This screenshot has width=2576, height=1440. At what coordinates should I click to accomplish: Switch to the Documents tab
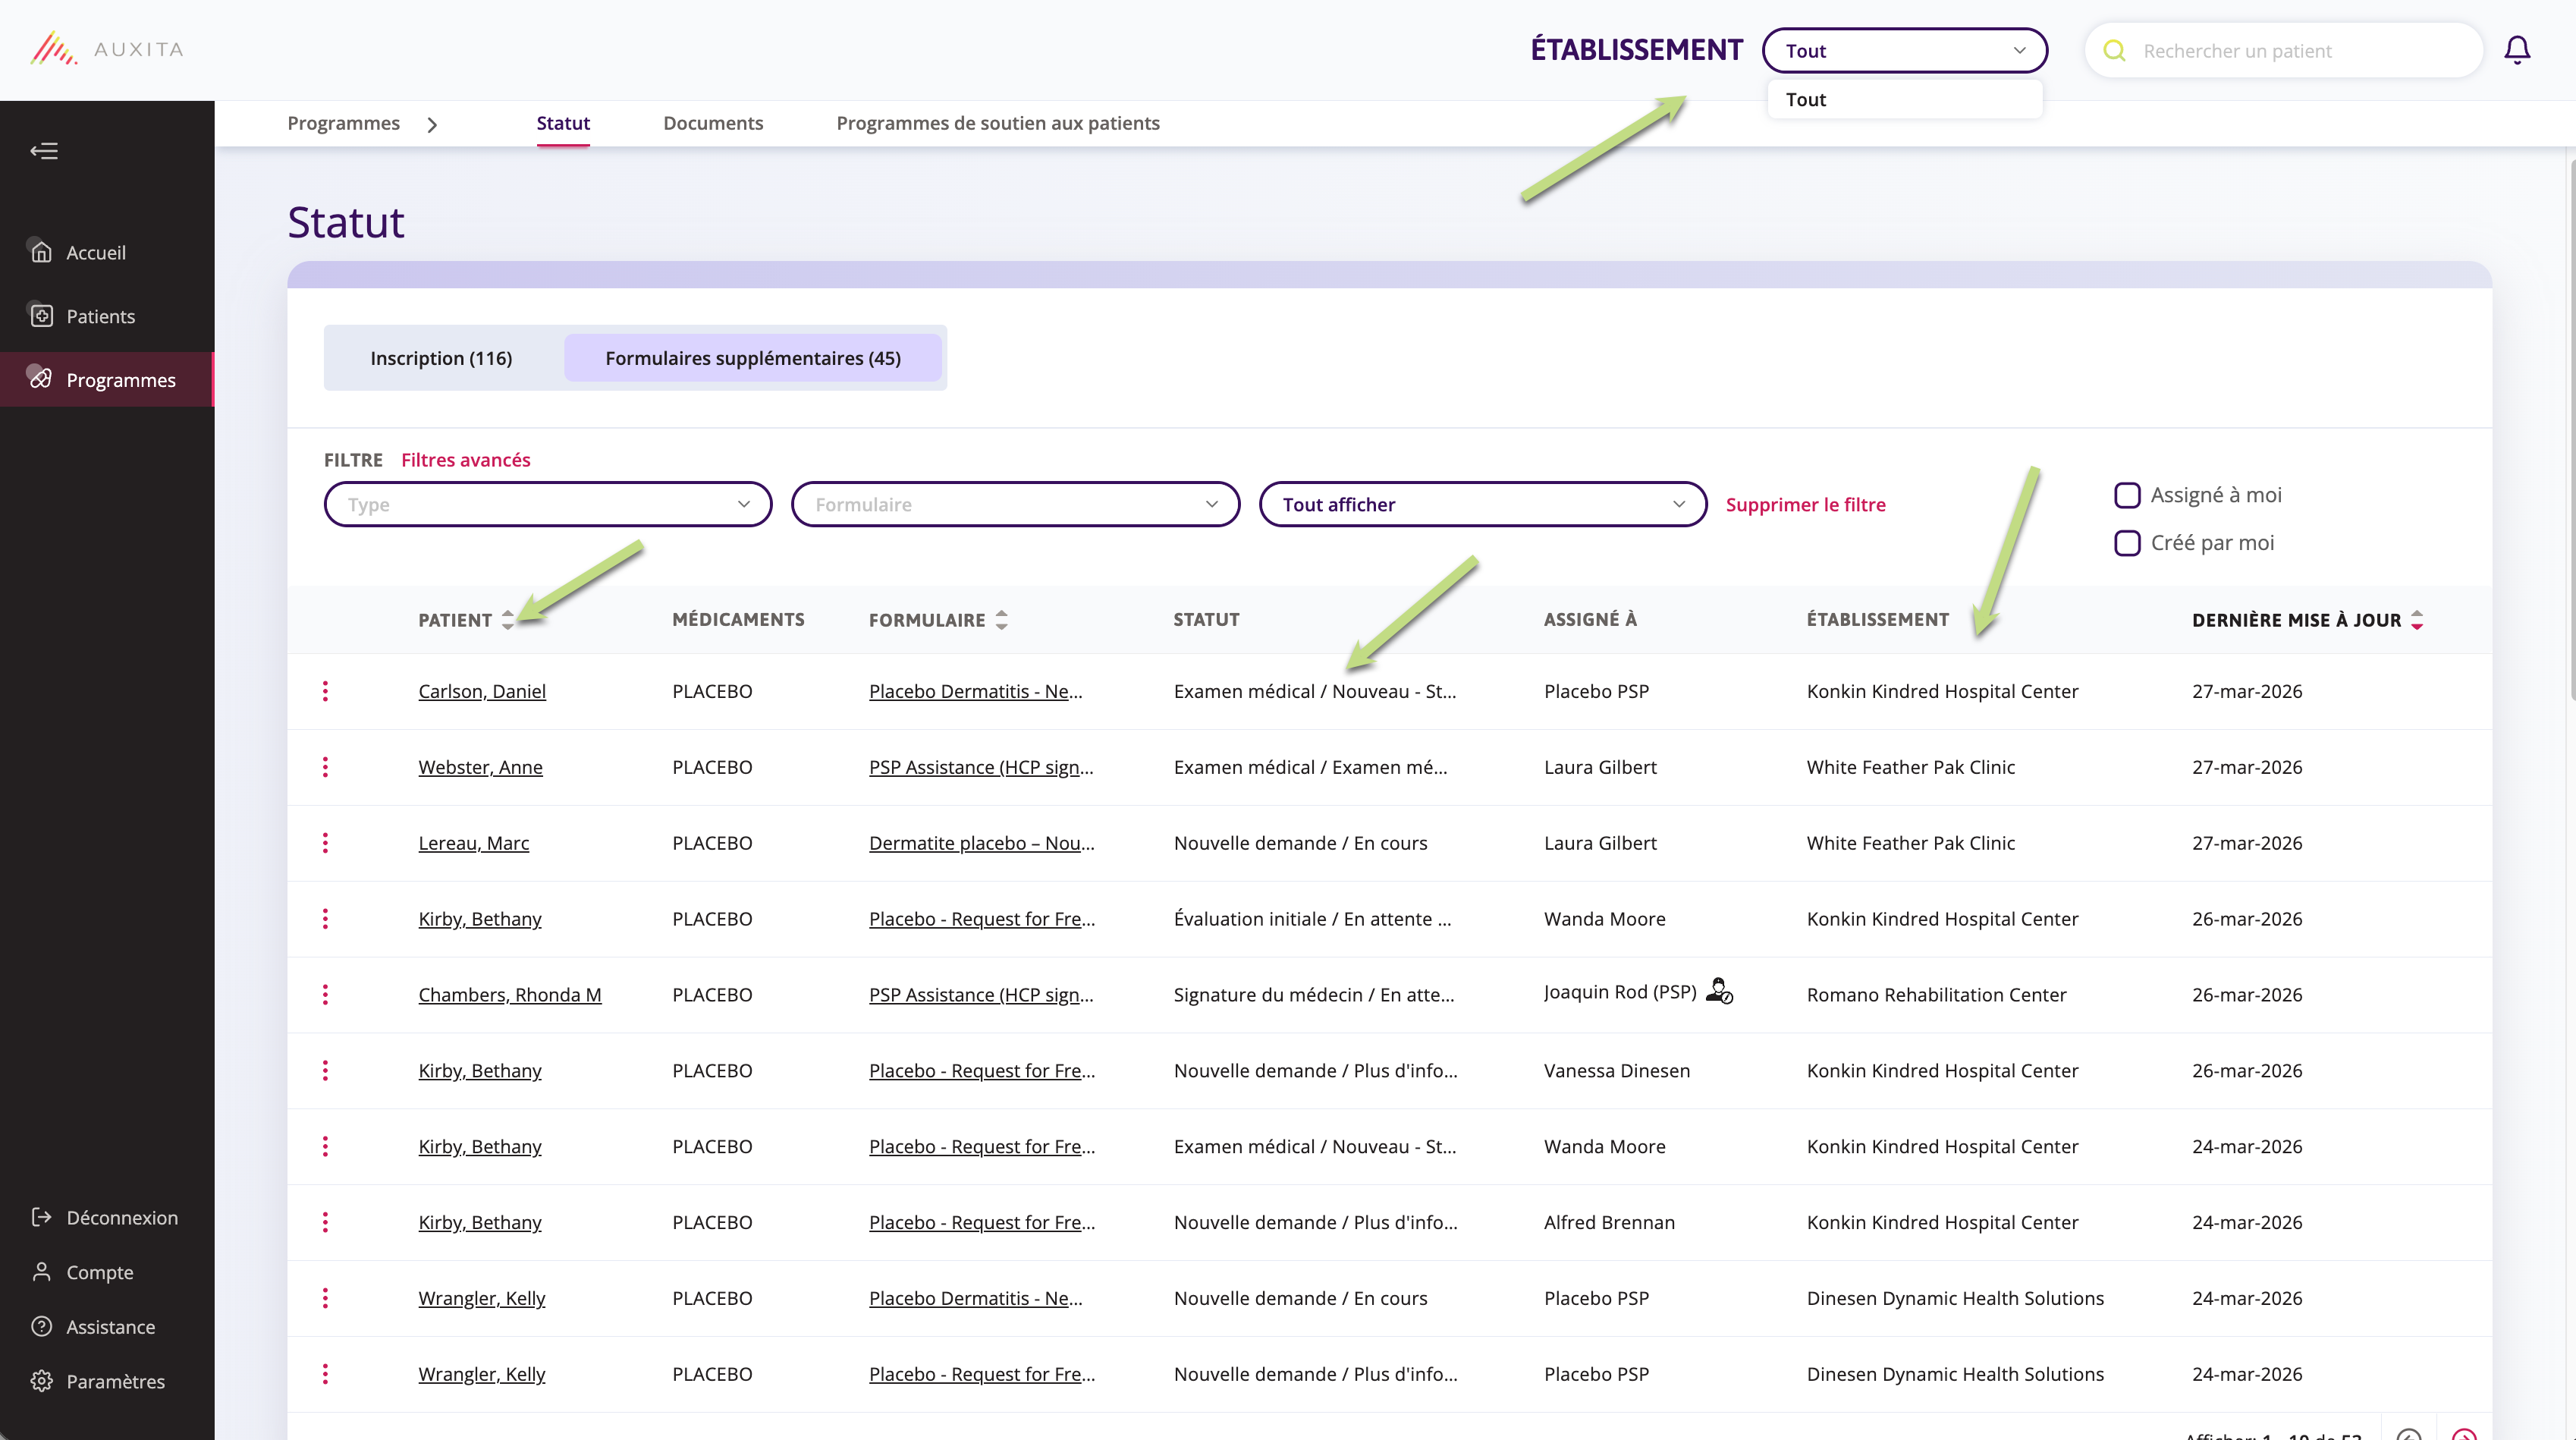pos(712,123)
